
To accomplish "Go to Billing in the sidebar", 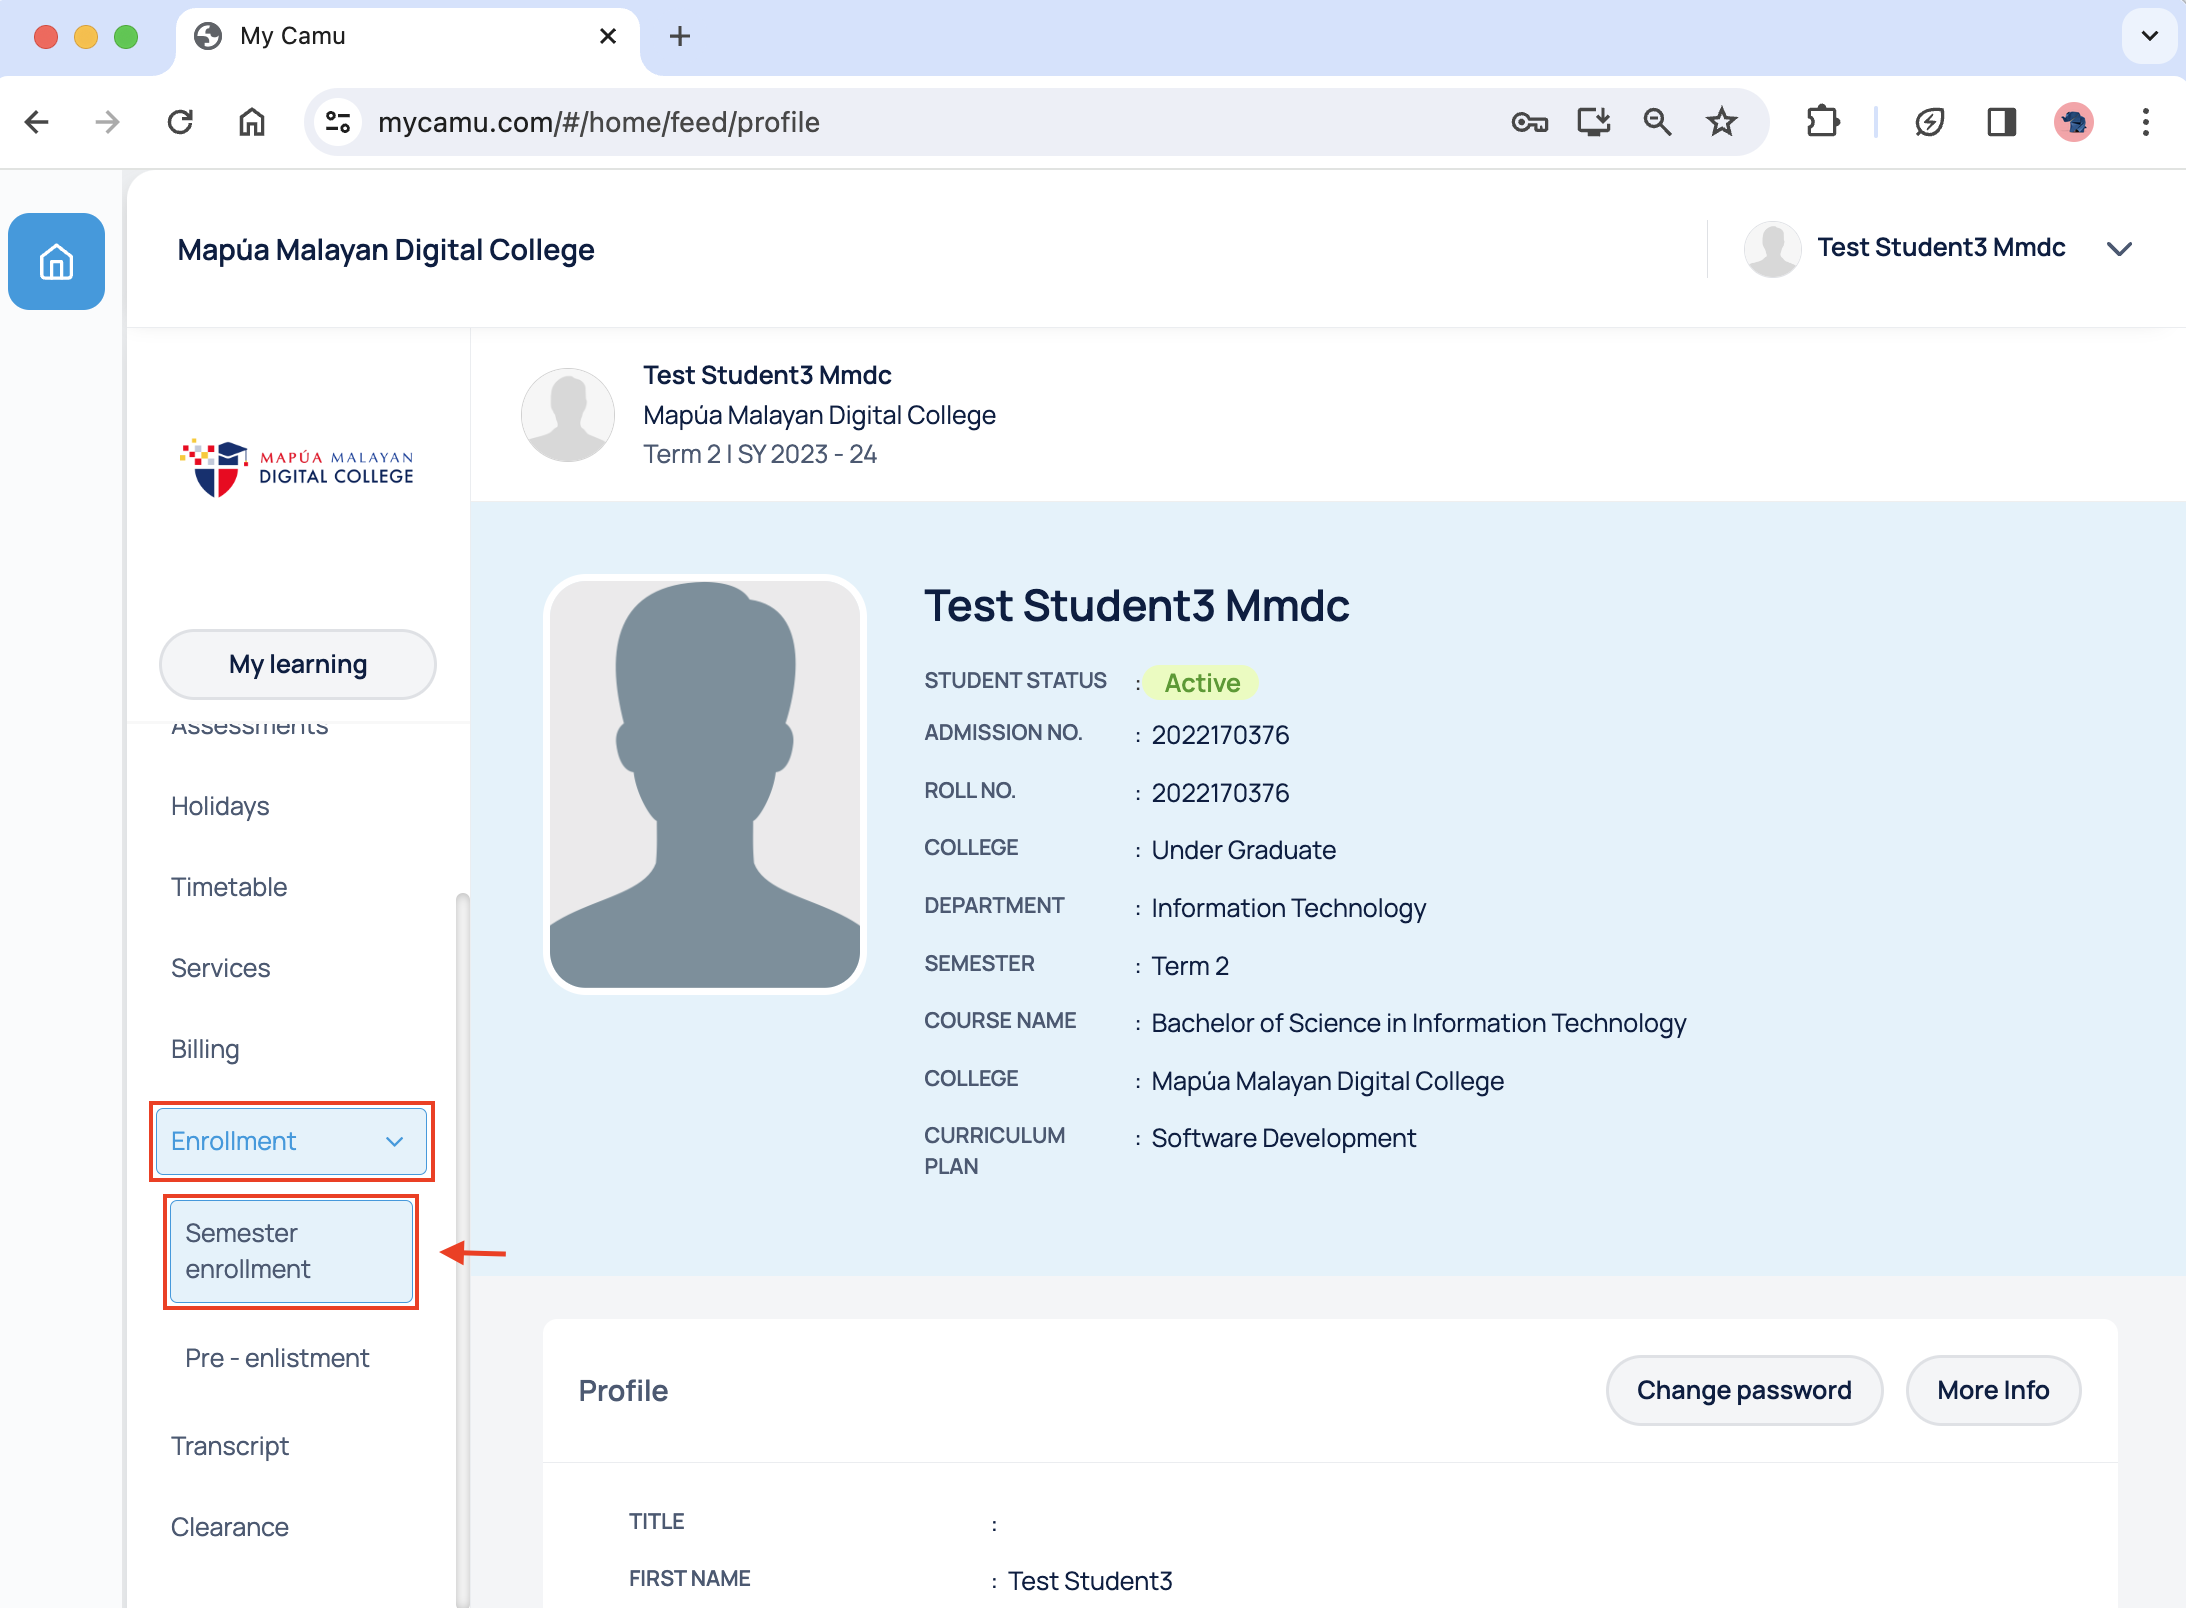I will tap(205, 1049).
